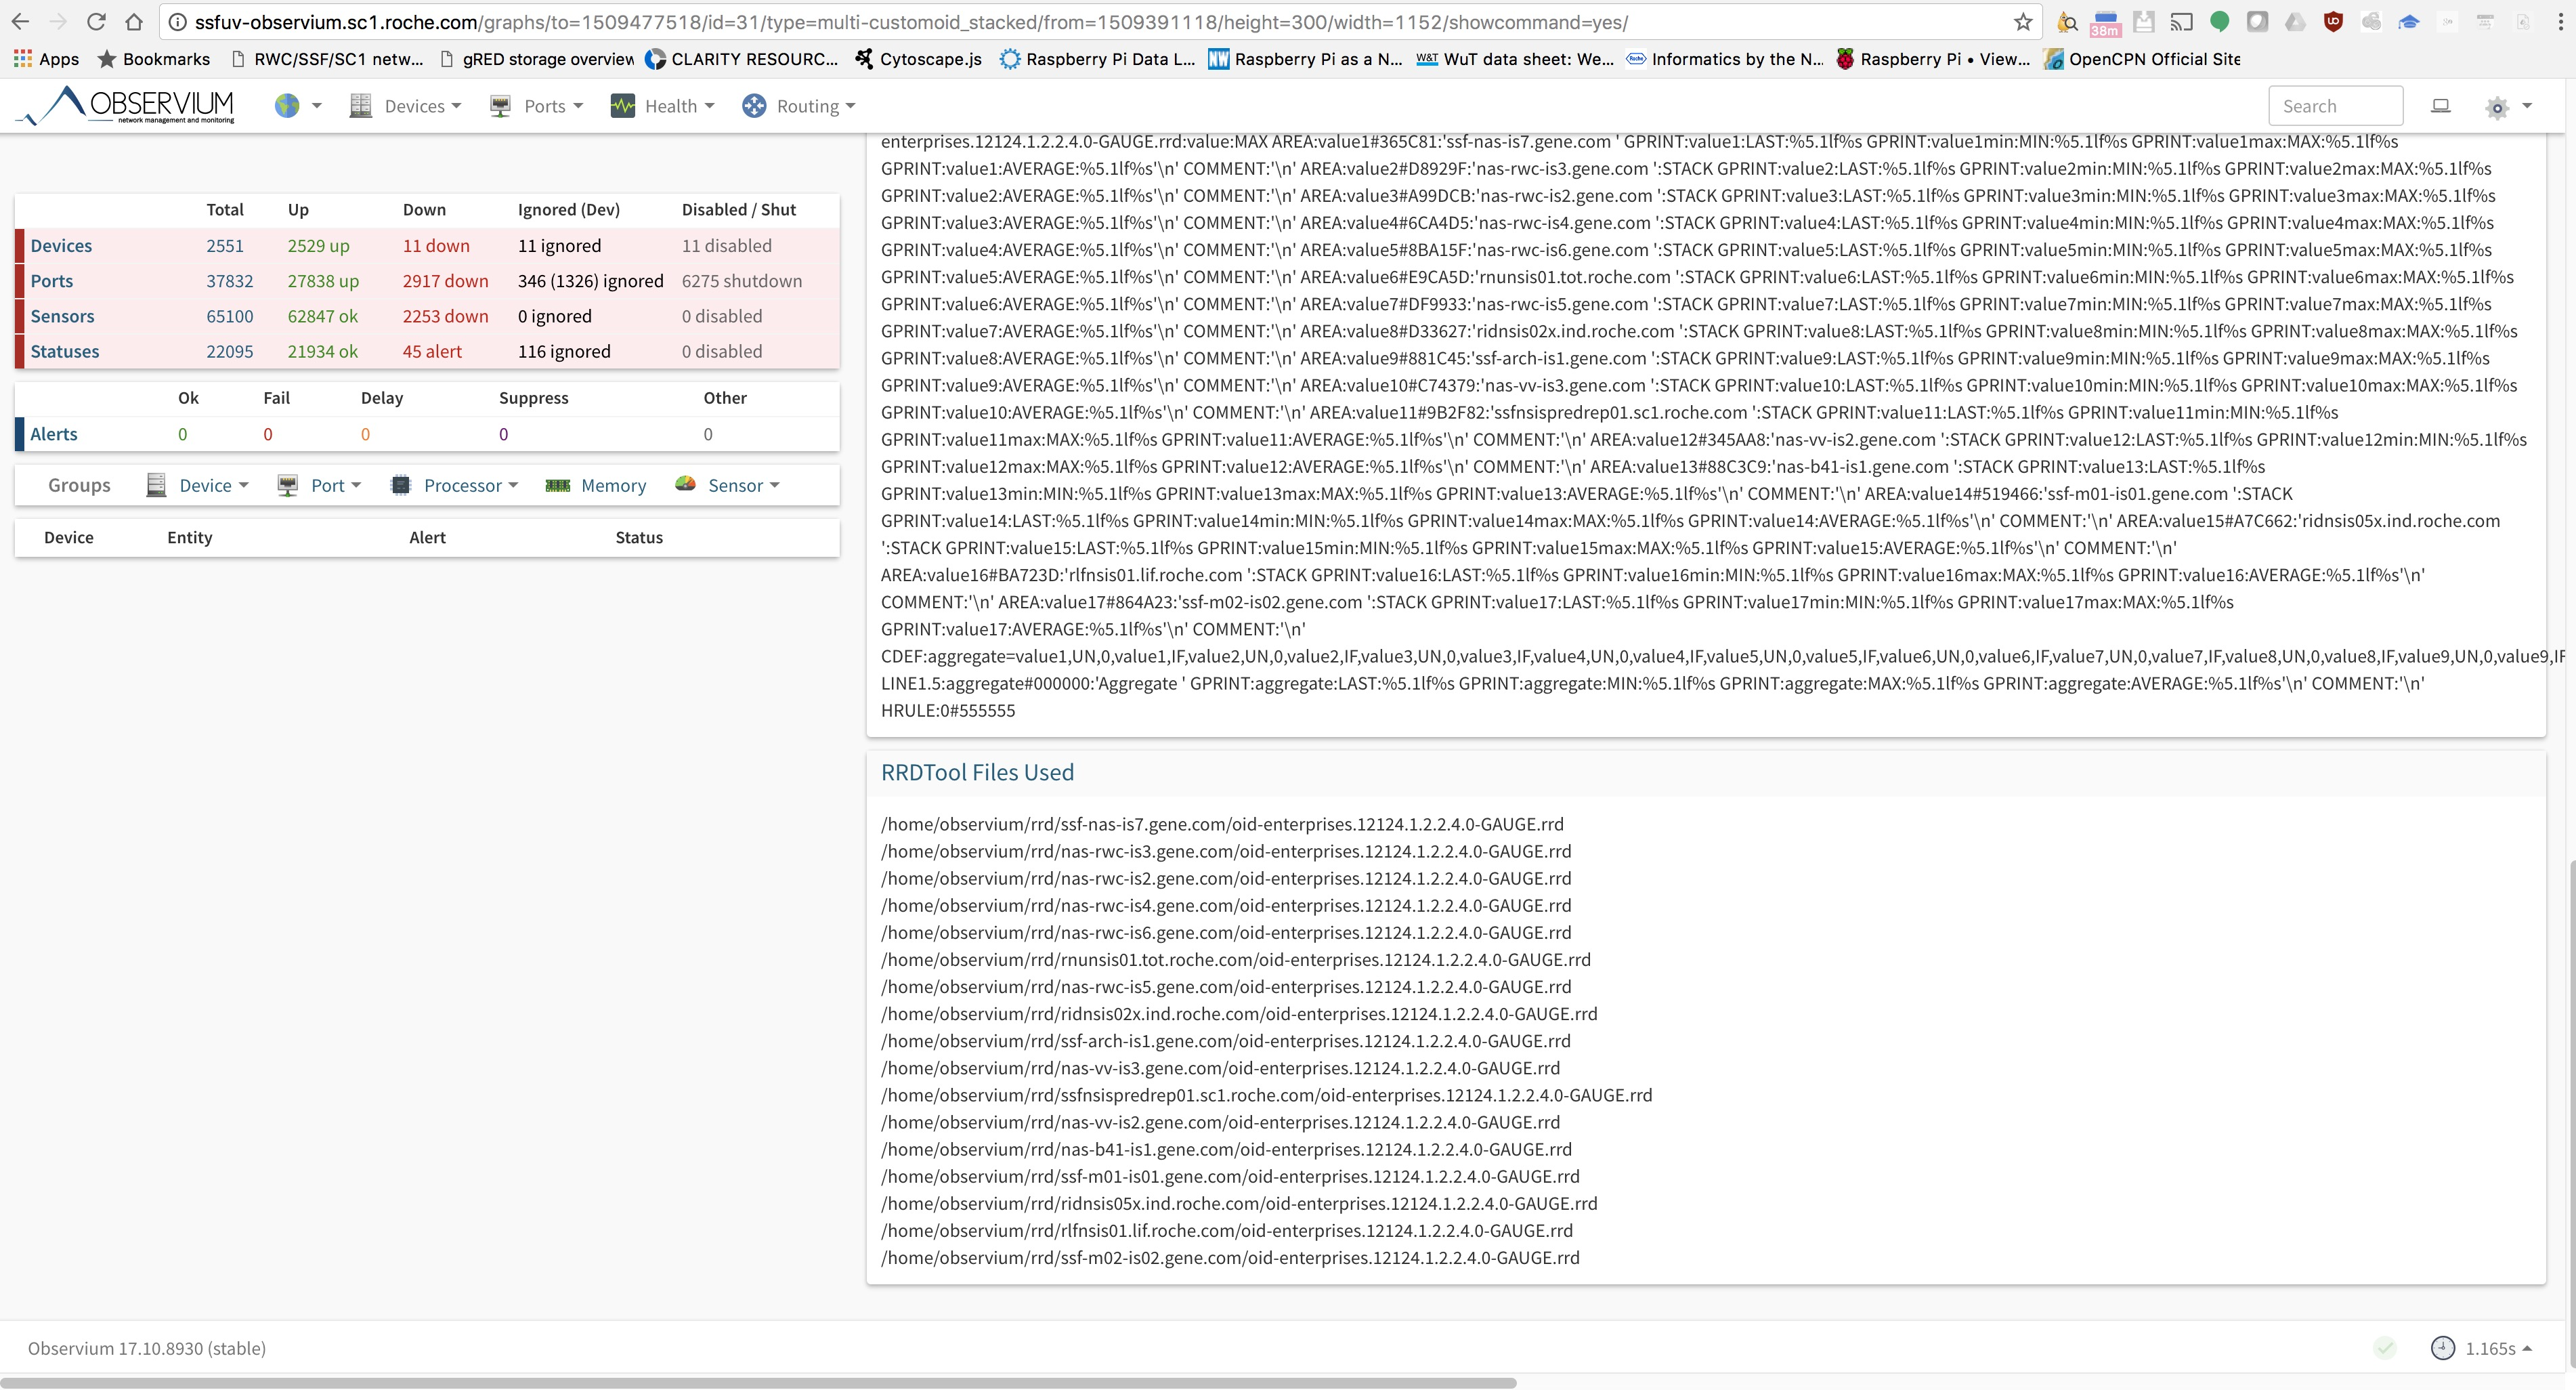Viewport: 2576px width, 1390px height.
Task: Click the 11 down devices count
Action: 436,246
